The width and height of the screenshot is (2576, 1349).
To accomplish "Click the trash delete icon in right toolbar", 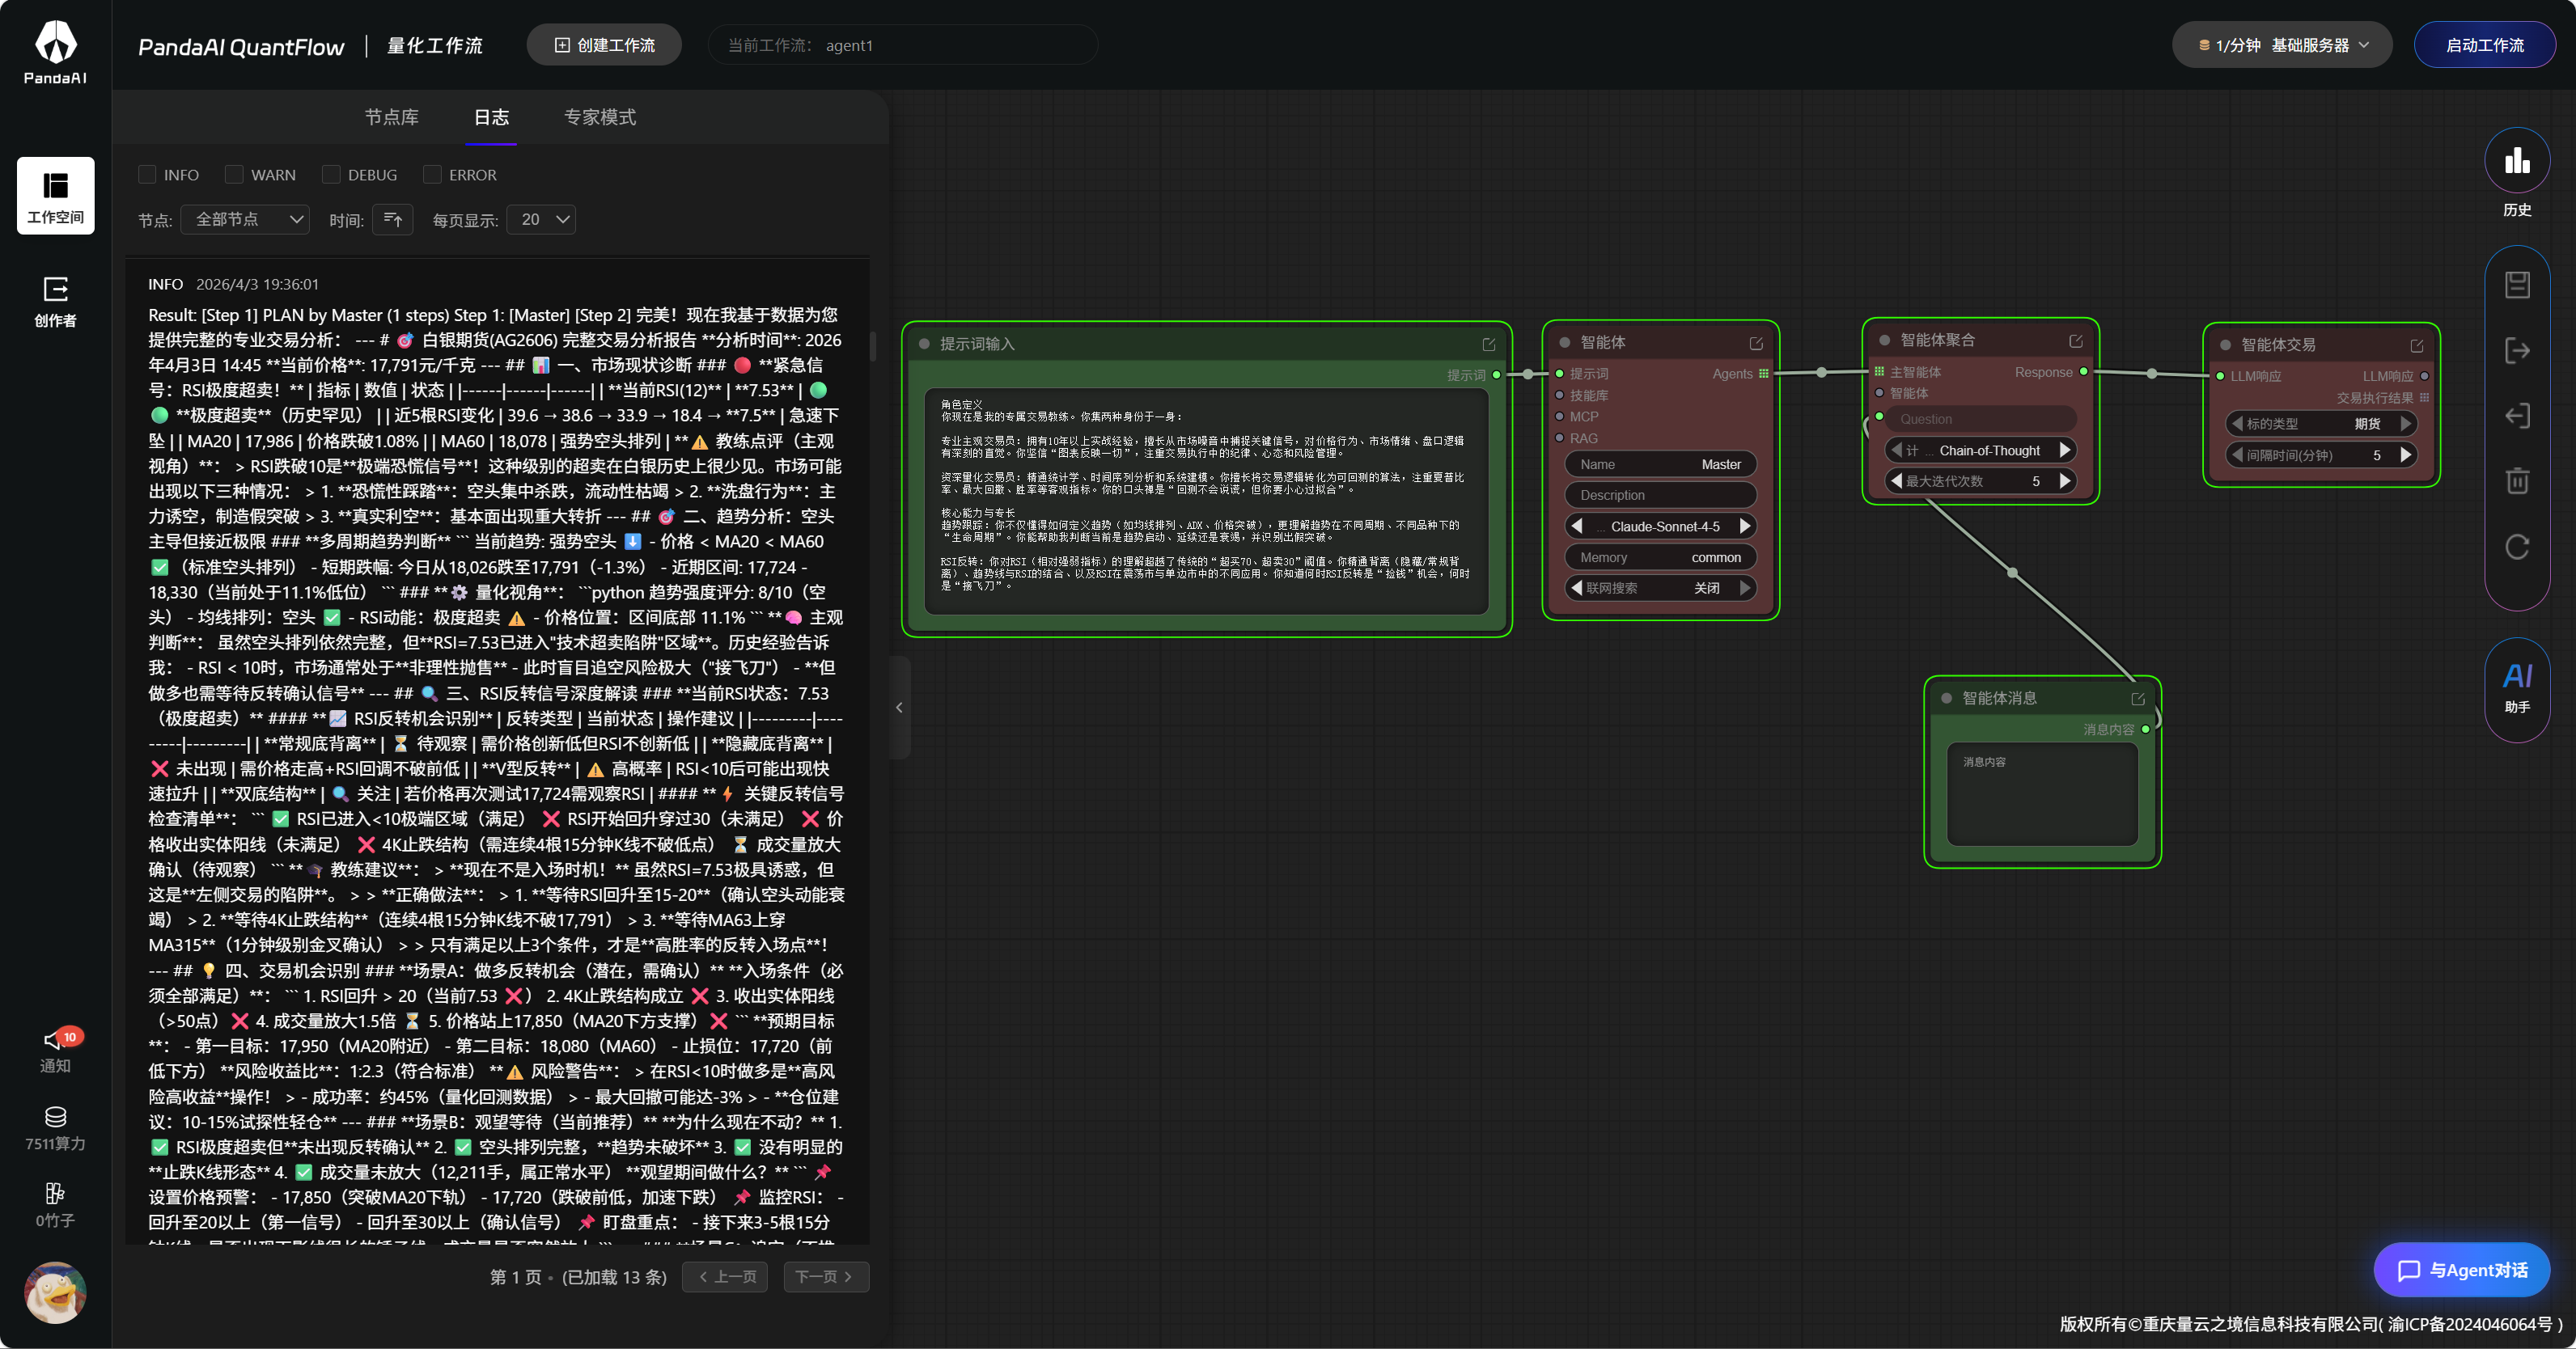I will tap(2517, 481).
